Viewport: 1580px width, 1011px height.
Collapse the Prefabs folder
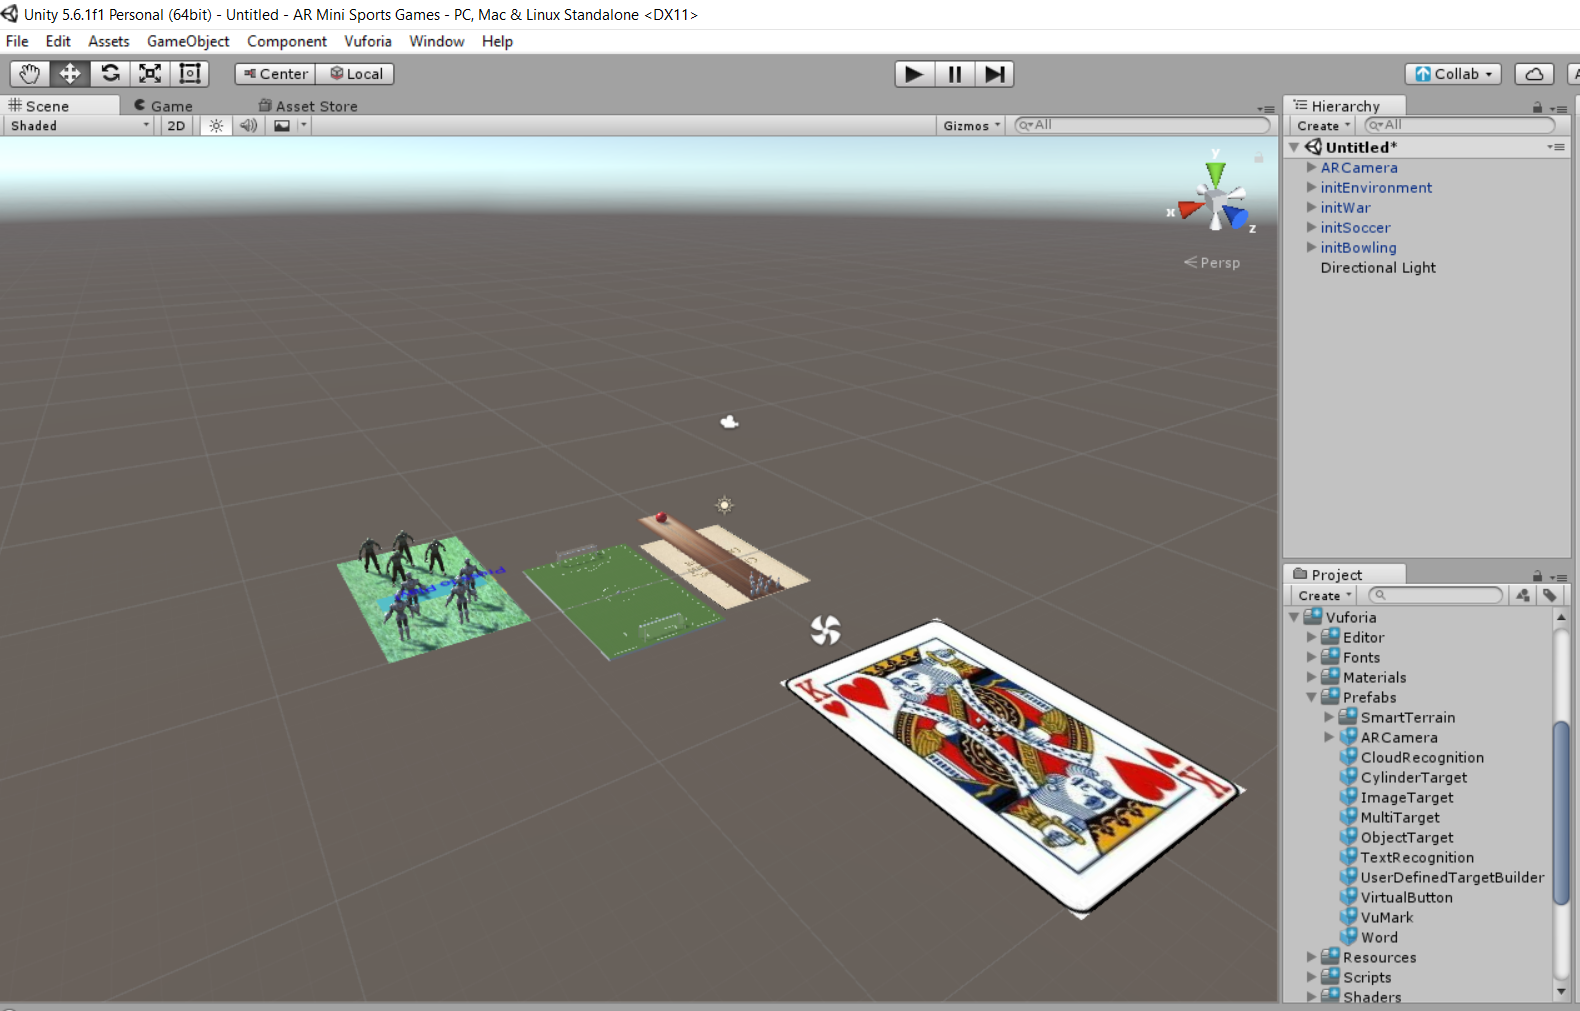click(1311, 698)
